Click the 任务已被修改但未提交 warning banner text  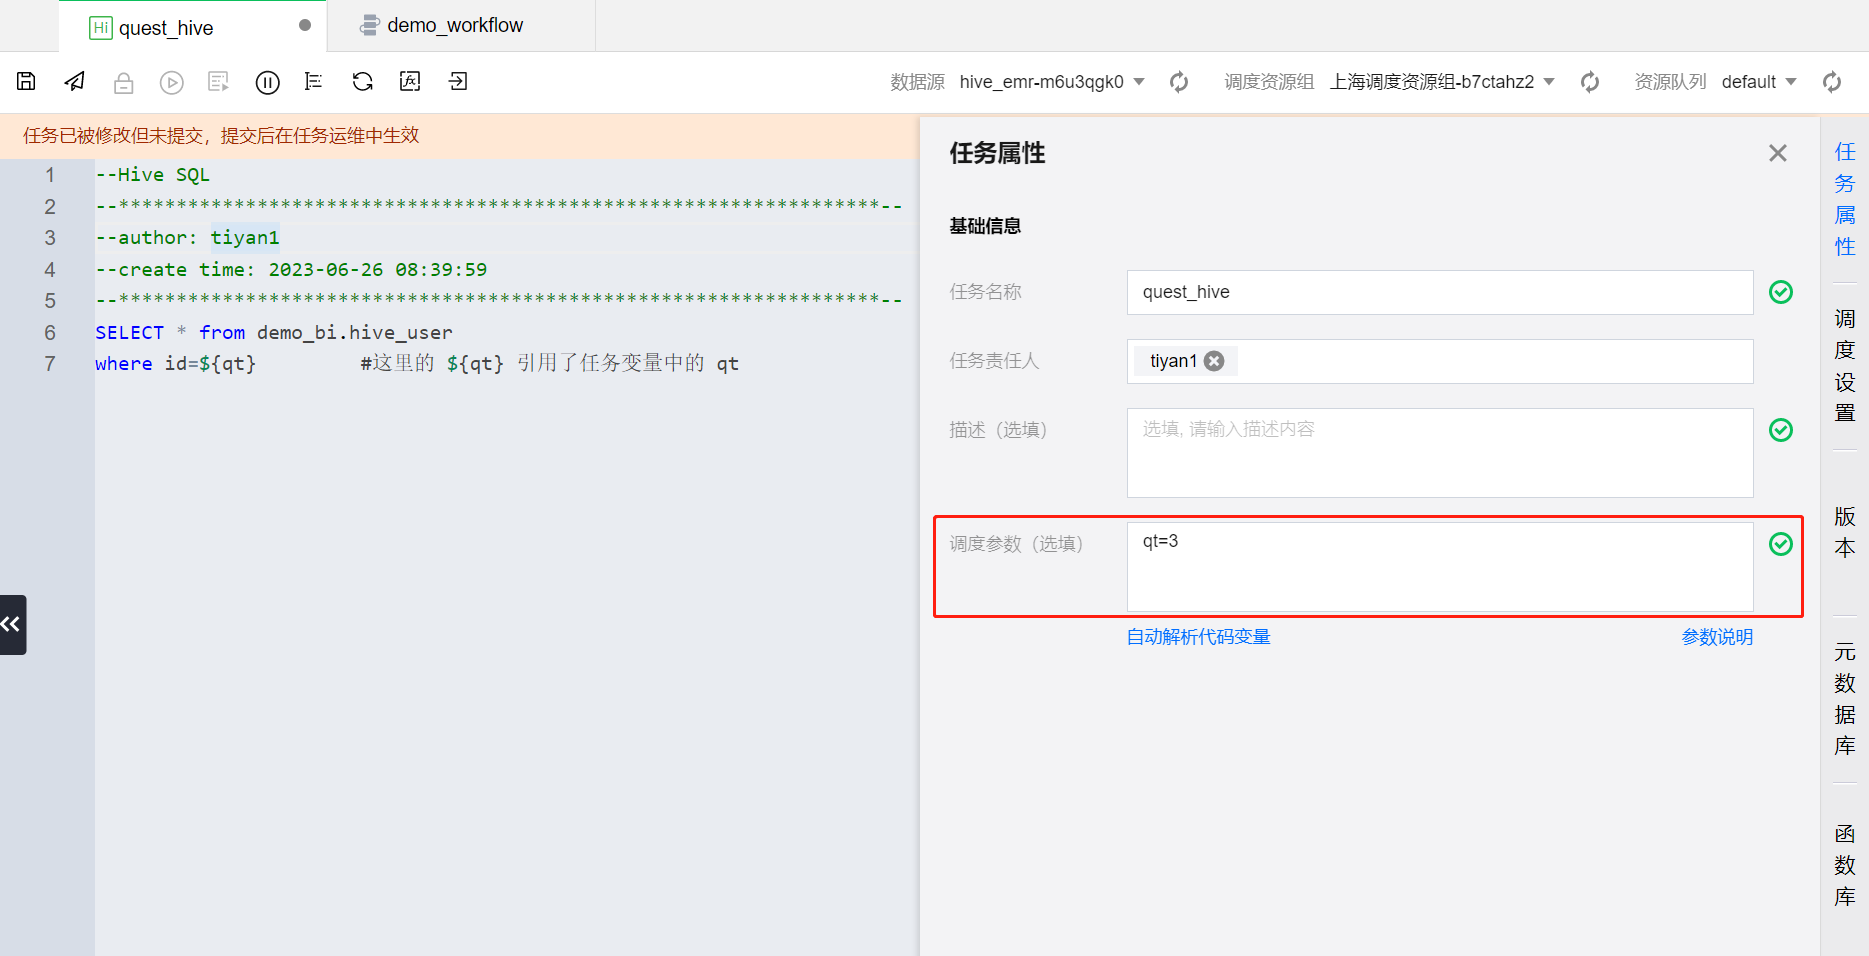(221, 136)
